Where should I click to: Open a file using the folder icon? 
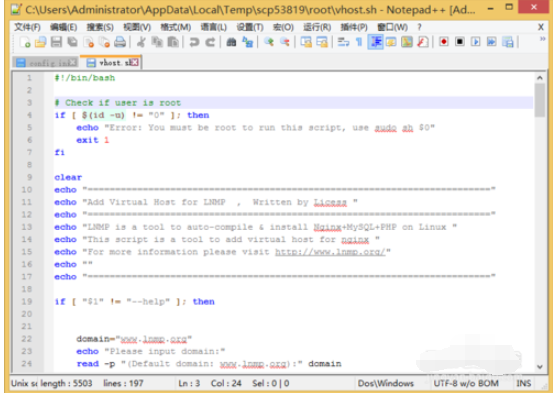click(41, 42)
